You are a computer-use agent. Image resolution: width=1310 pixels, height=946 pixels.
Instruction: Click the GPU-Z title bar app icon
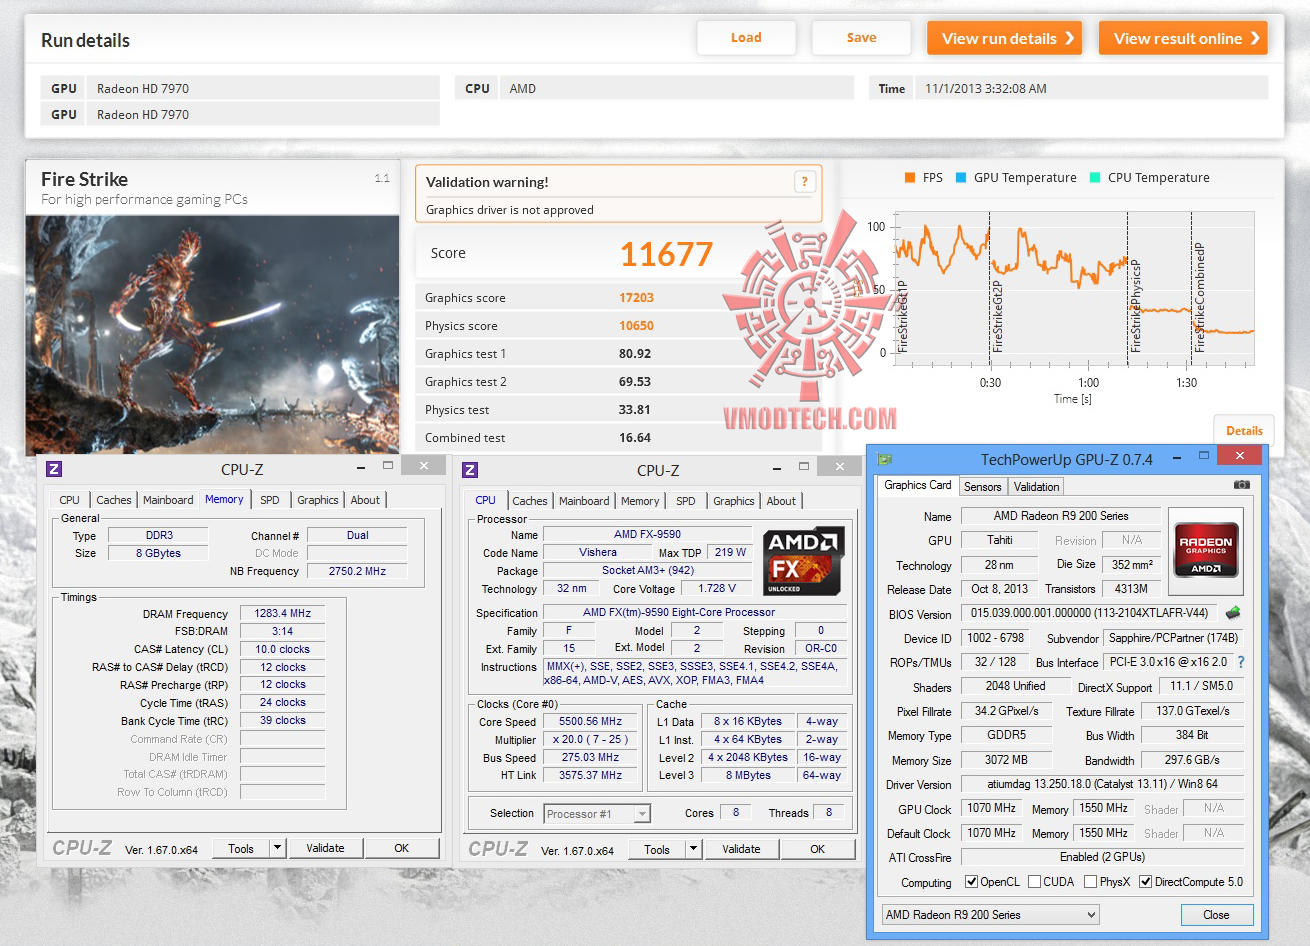885,459
